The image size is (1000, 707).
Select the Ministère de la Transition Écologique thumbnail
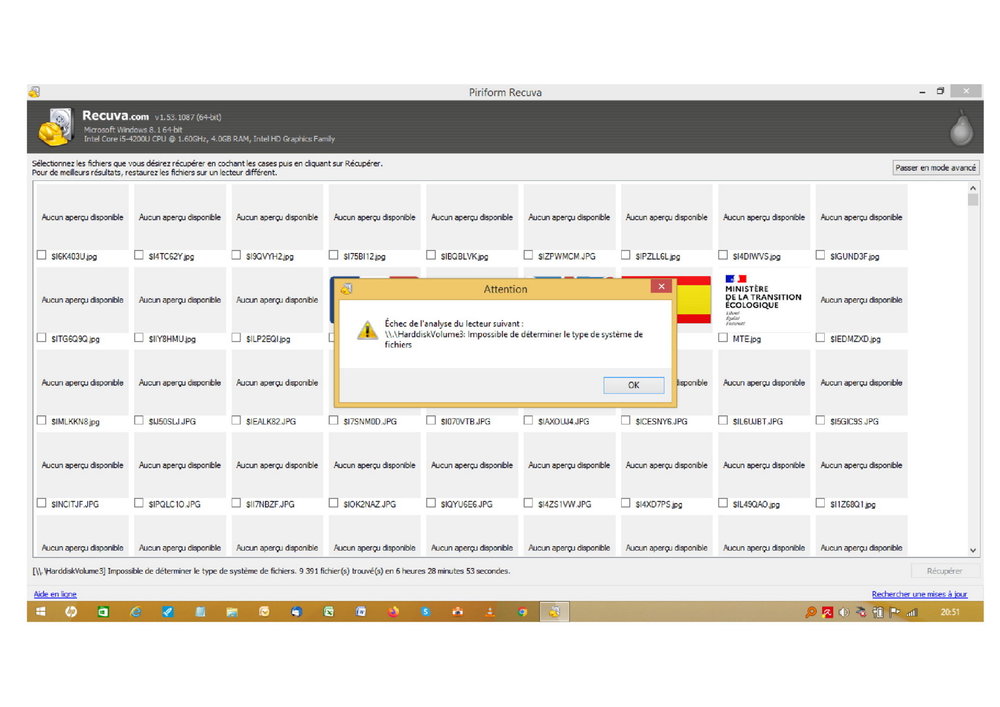click(x=763, y=298)
